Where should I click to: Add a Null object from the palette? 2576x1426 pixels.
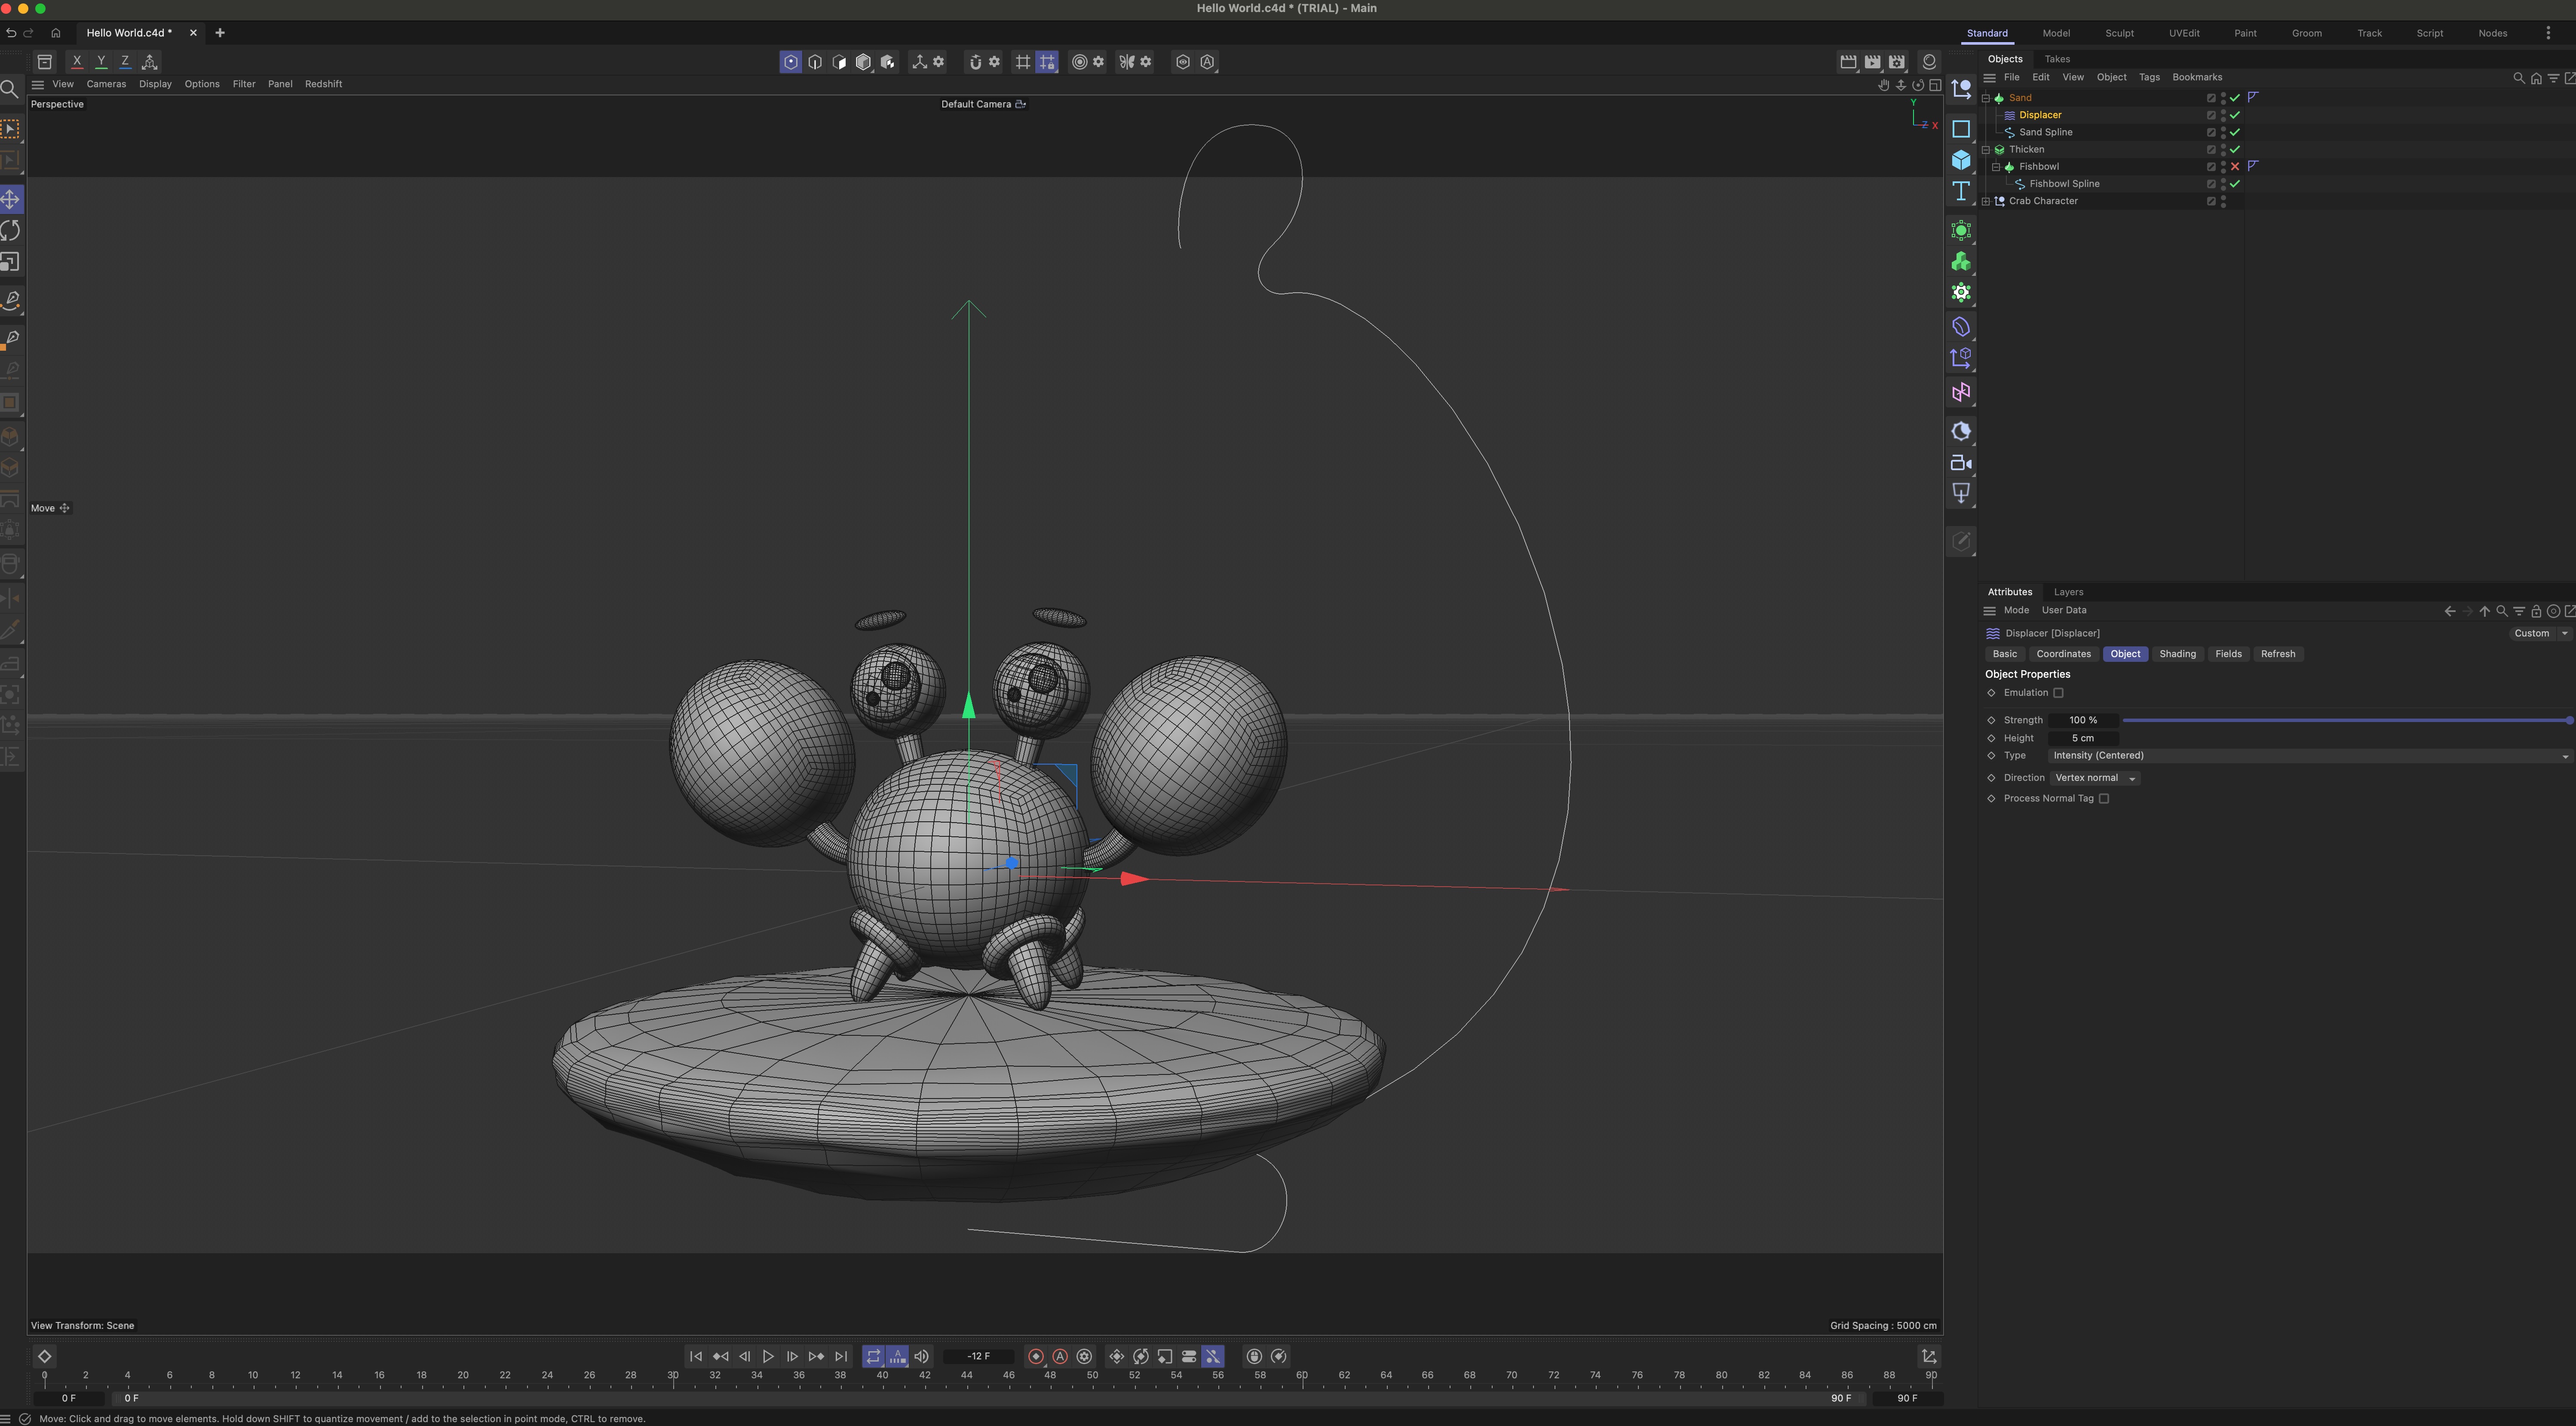(x=1961, y=89)
